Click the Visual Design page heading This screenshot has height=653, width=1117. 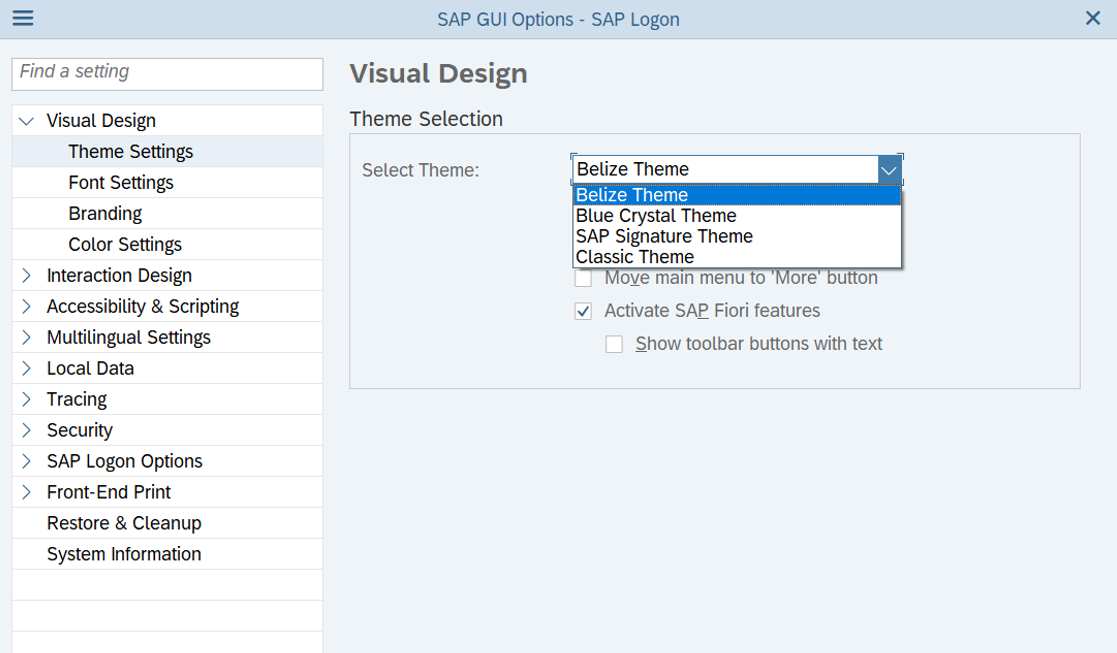click(x=439, y=74)
